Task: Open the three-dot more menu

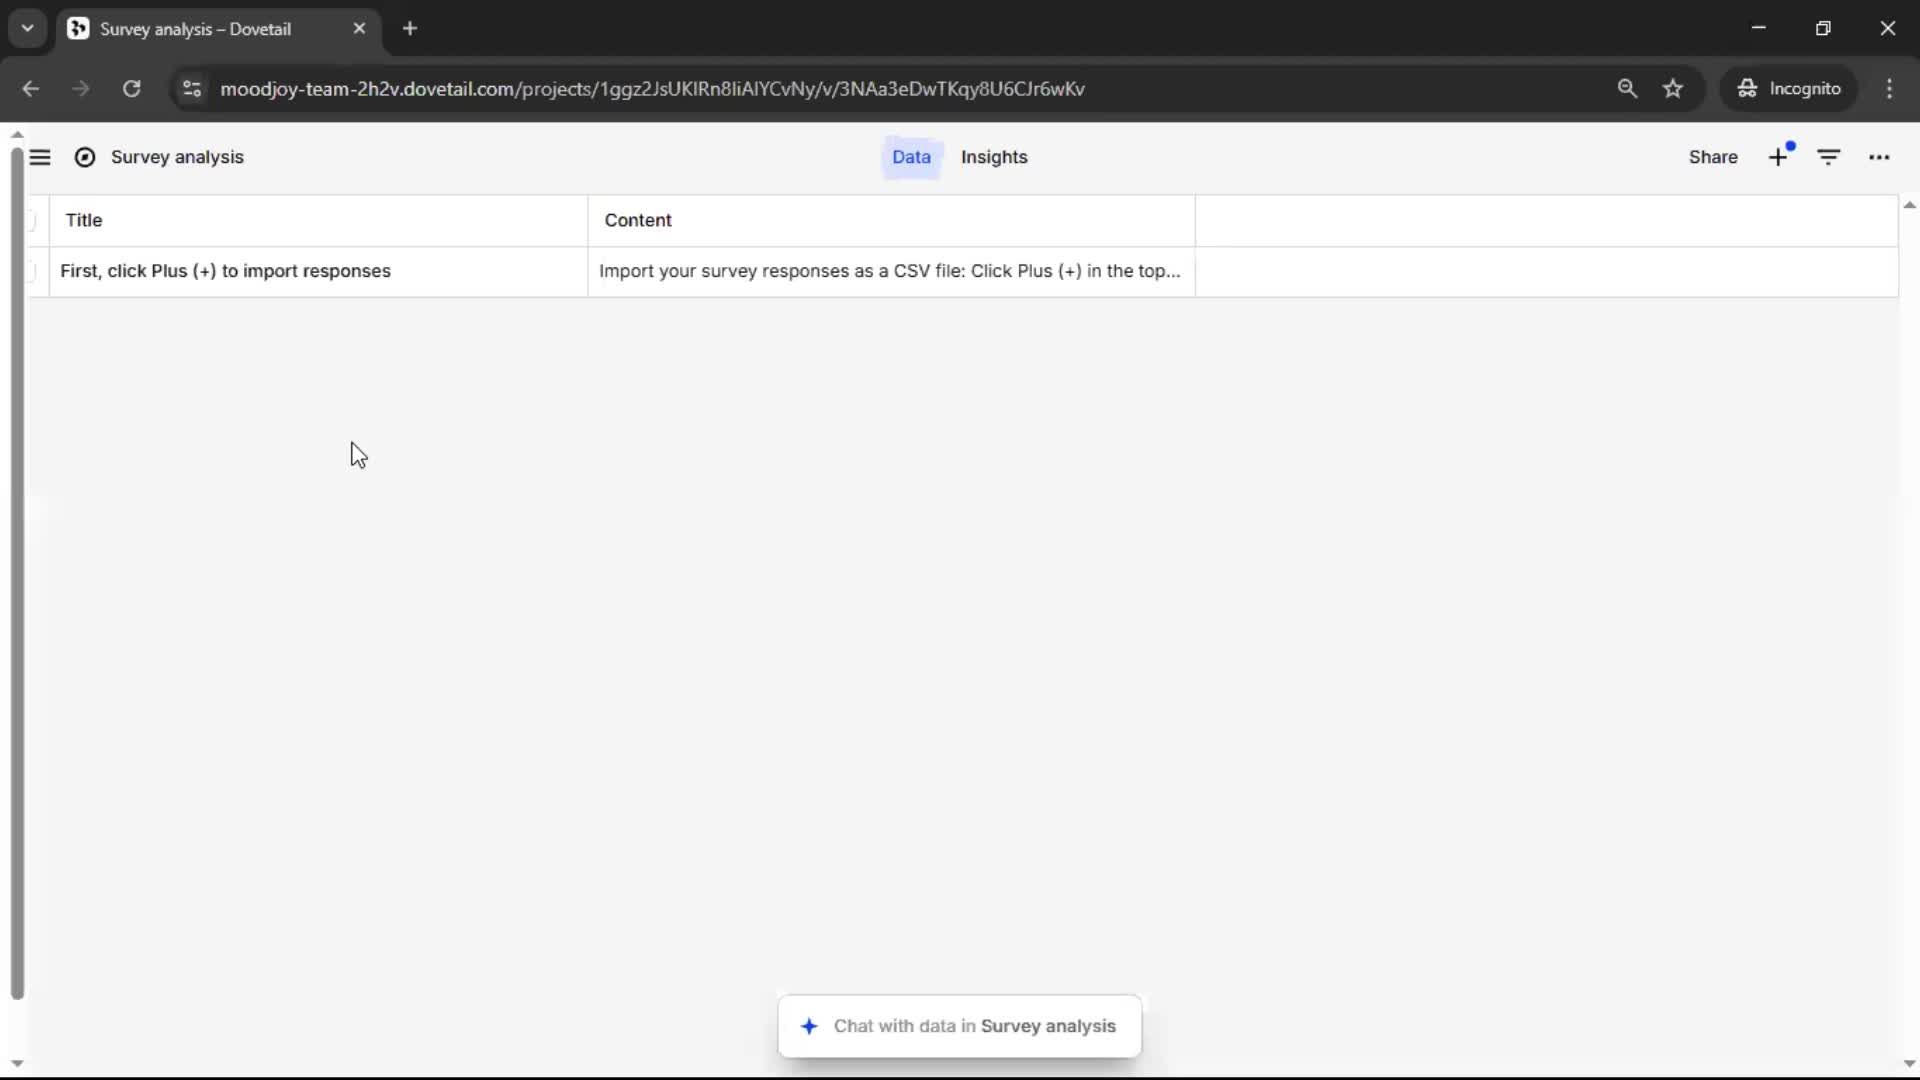Action: (1879, 157)
